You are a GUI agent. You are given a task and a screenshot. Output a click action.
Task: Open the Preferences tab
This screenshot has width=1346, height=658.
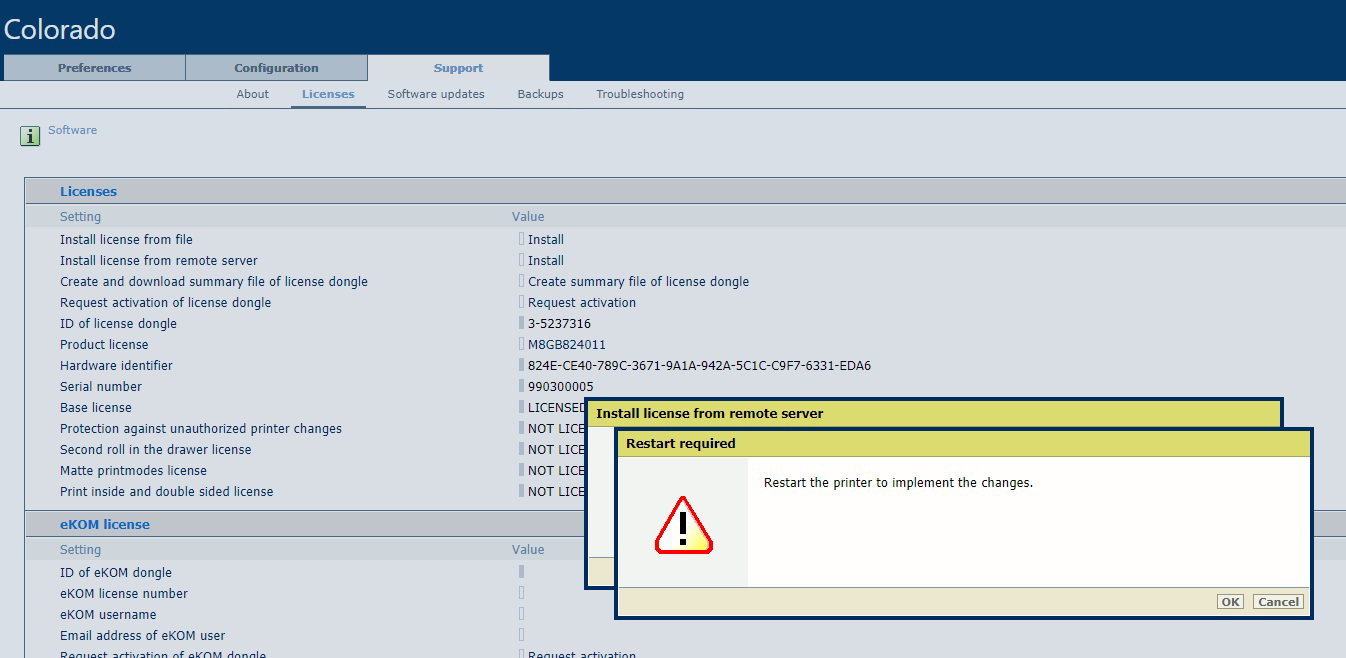pyautogui.click(x=94, y=68)
